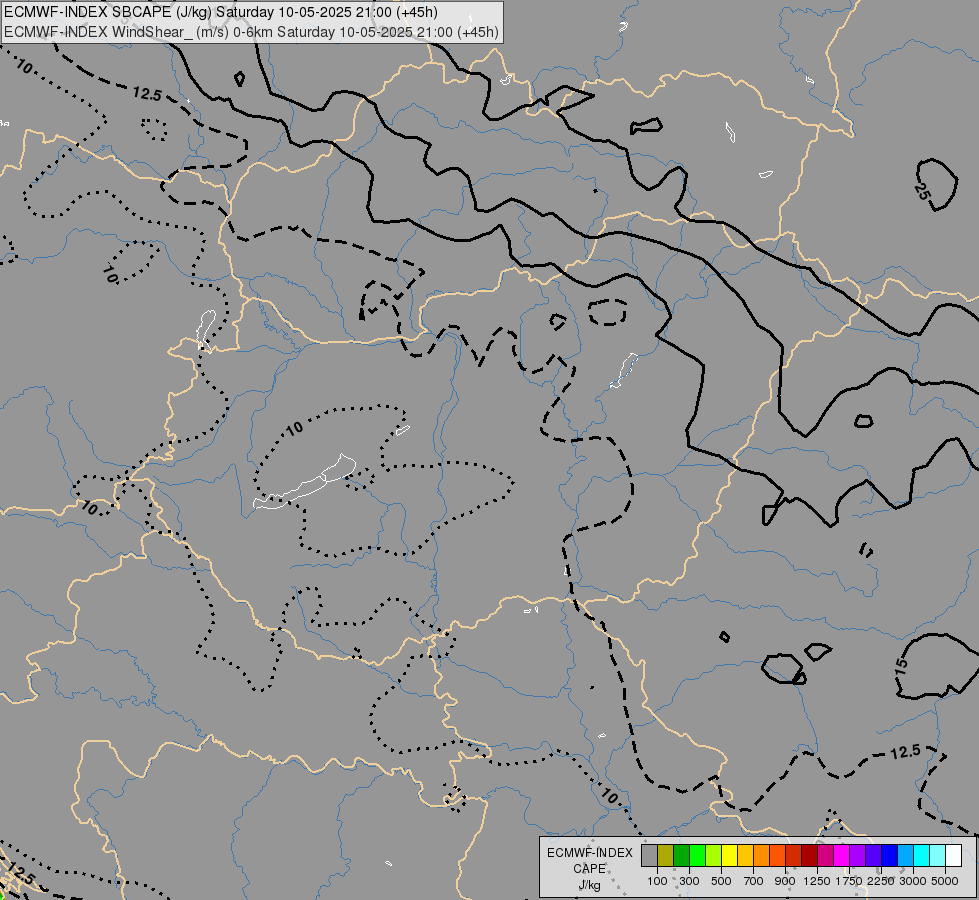Pick the white 5000 J/kg swatch
This screenshot has height=900, width=979.
pos(953,855)
